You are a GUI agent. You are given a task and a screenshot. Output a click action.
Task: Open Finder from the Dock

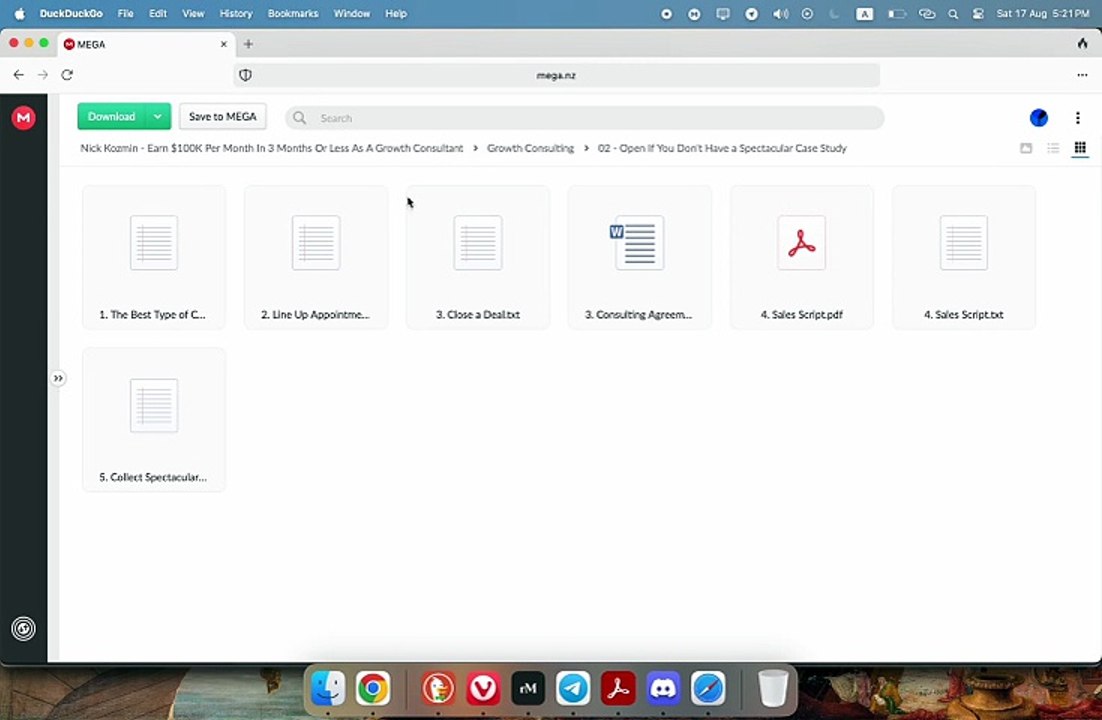tap(328, 688)
